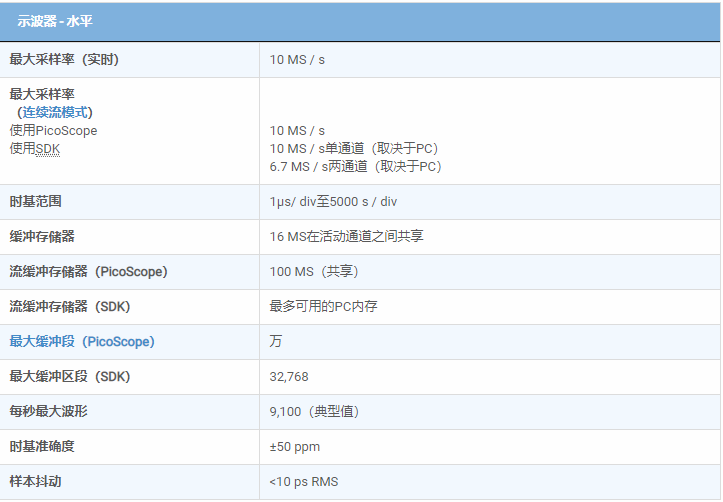Click the 最多可用的PC内存 value

click(x=323, y=307)
